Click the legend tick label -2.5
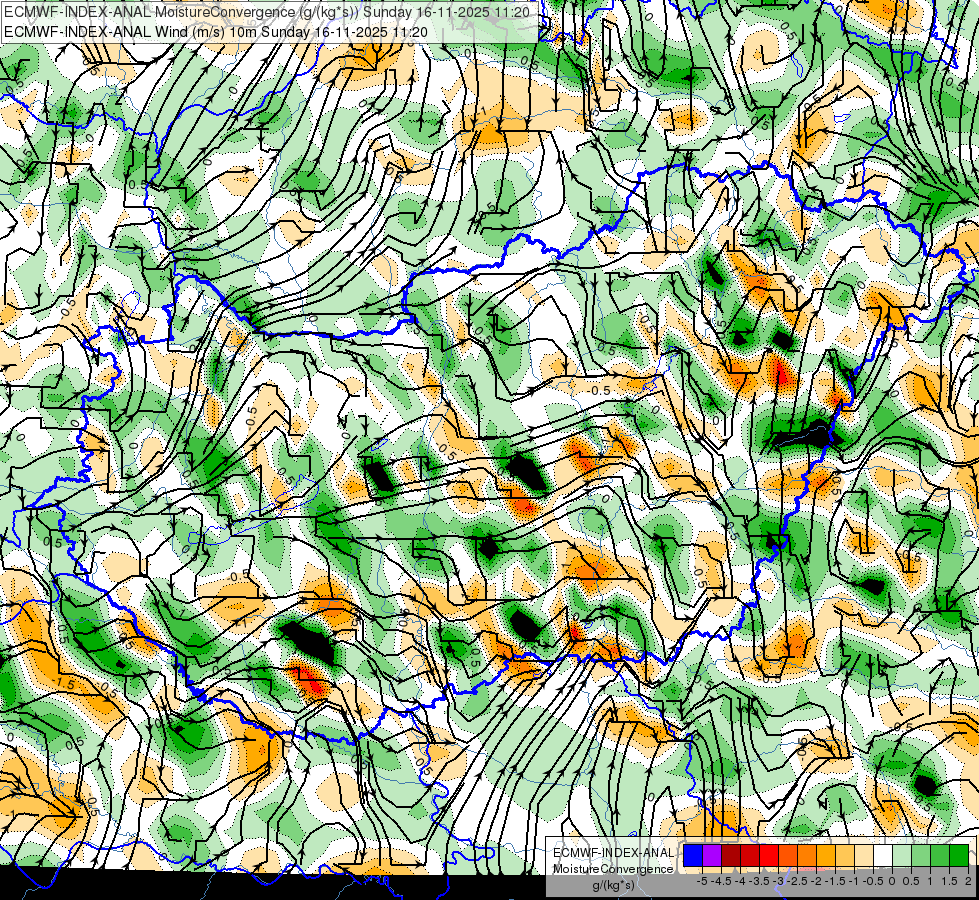 (x=797, y=881)
